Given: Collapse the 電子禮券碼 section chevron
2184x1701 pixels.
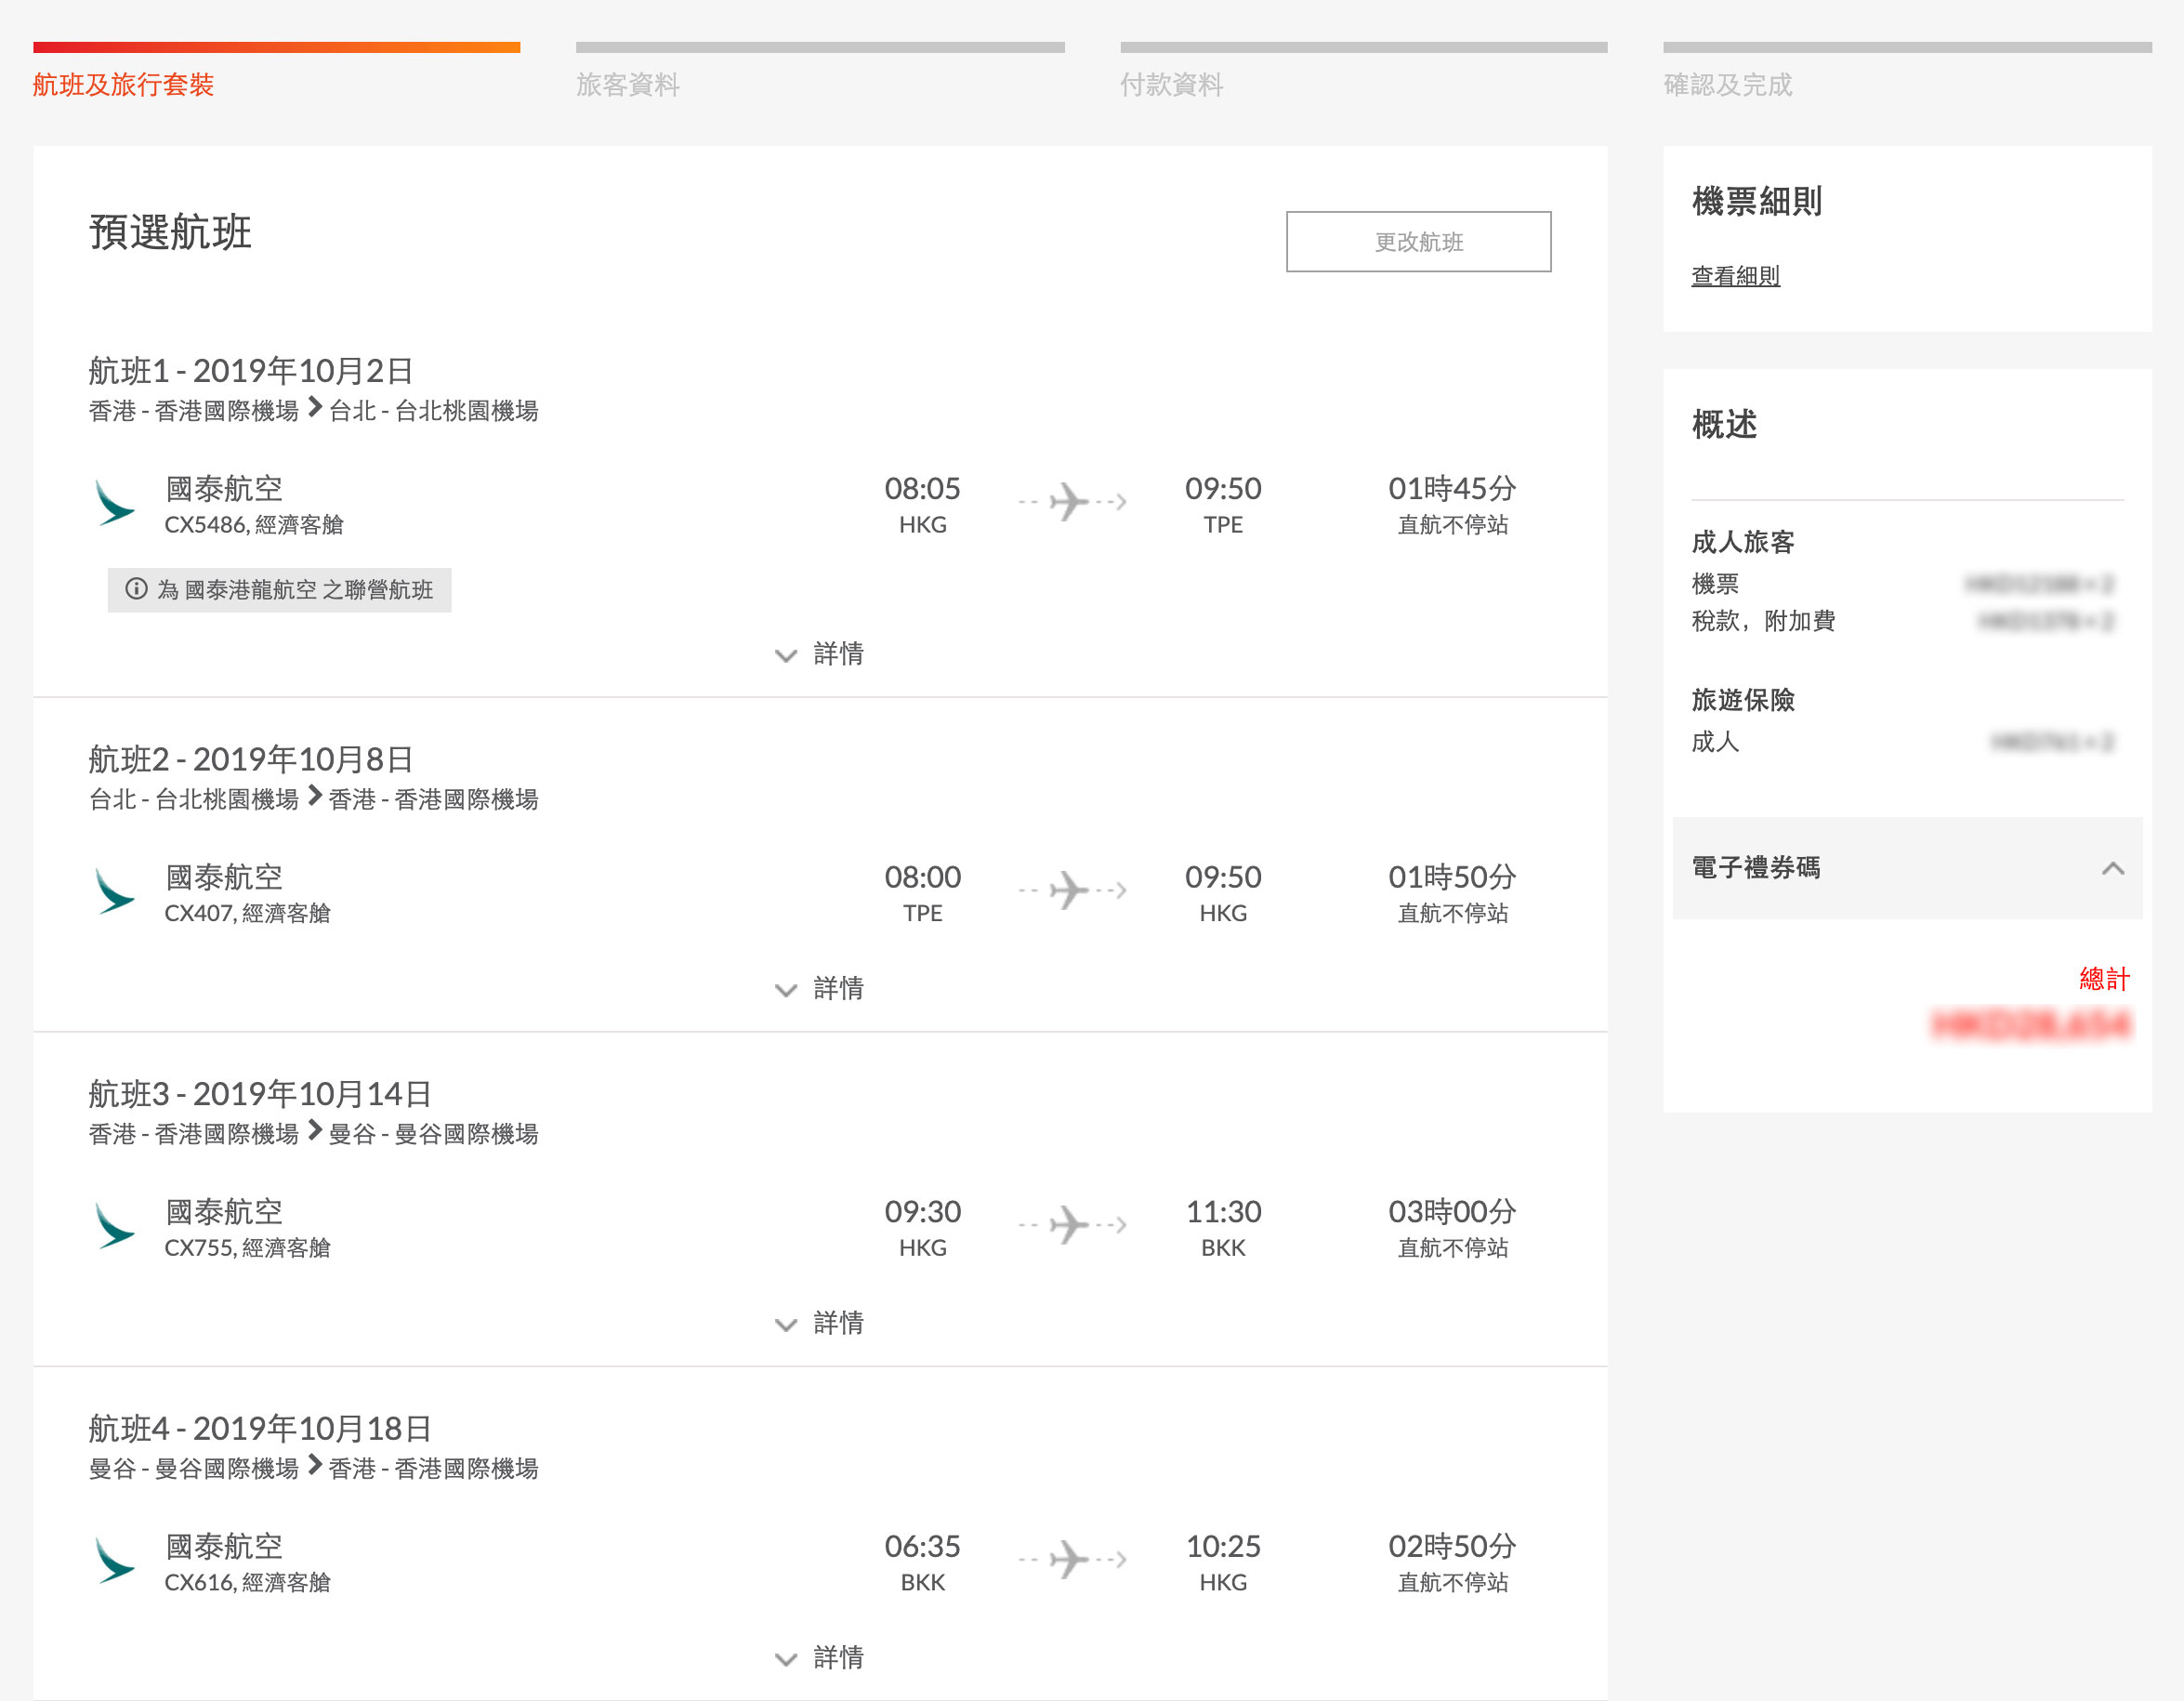Looking at the screenshot, I should (x=2112, y=868).
